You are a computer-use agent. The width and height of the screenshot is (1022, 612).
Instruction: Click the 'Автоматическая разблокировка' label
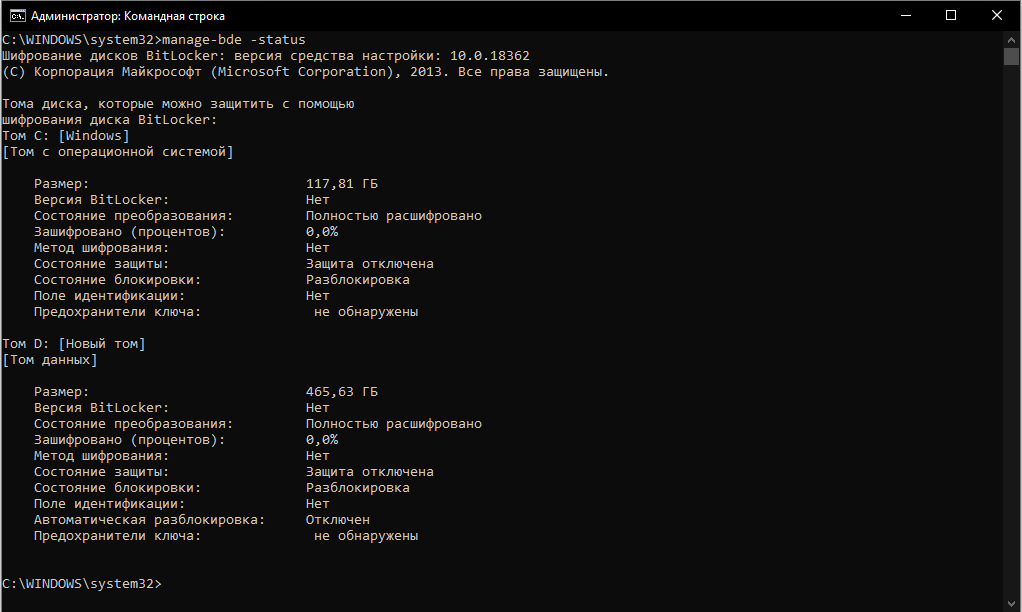pos(149,520)
